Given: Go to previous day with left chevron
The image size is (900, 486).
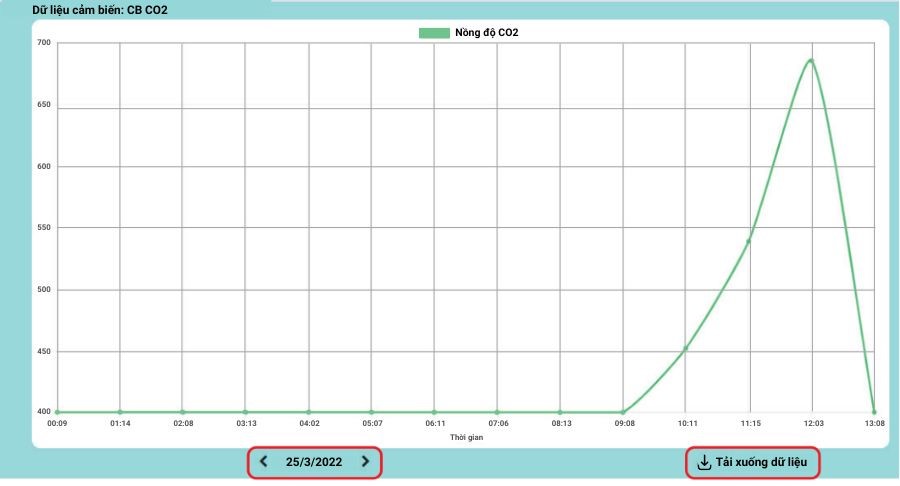Looking at the screenshot, I should pos(264,462).
